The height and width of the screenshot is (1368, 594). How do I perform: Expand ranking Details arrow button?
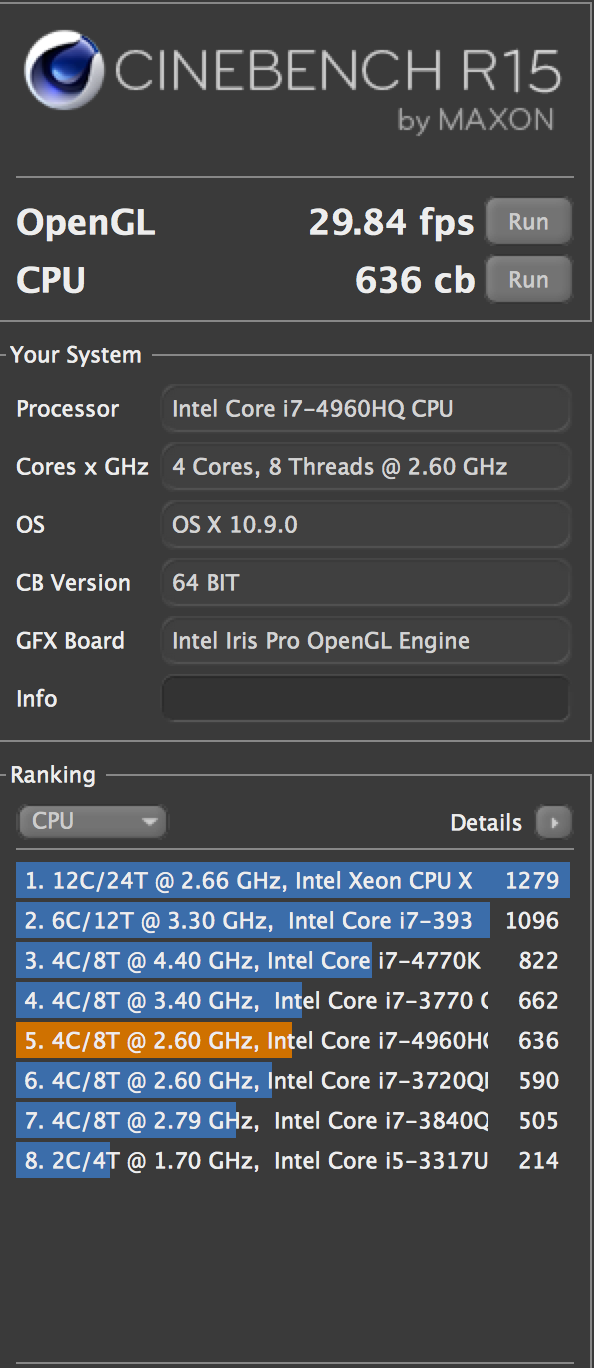tap(553, 822)
